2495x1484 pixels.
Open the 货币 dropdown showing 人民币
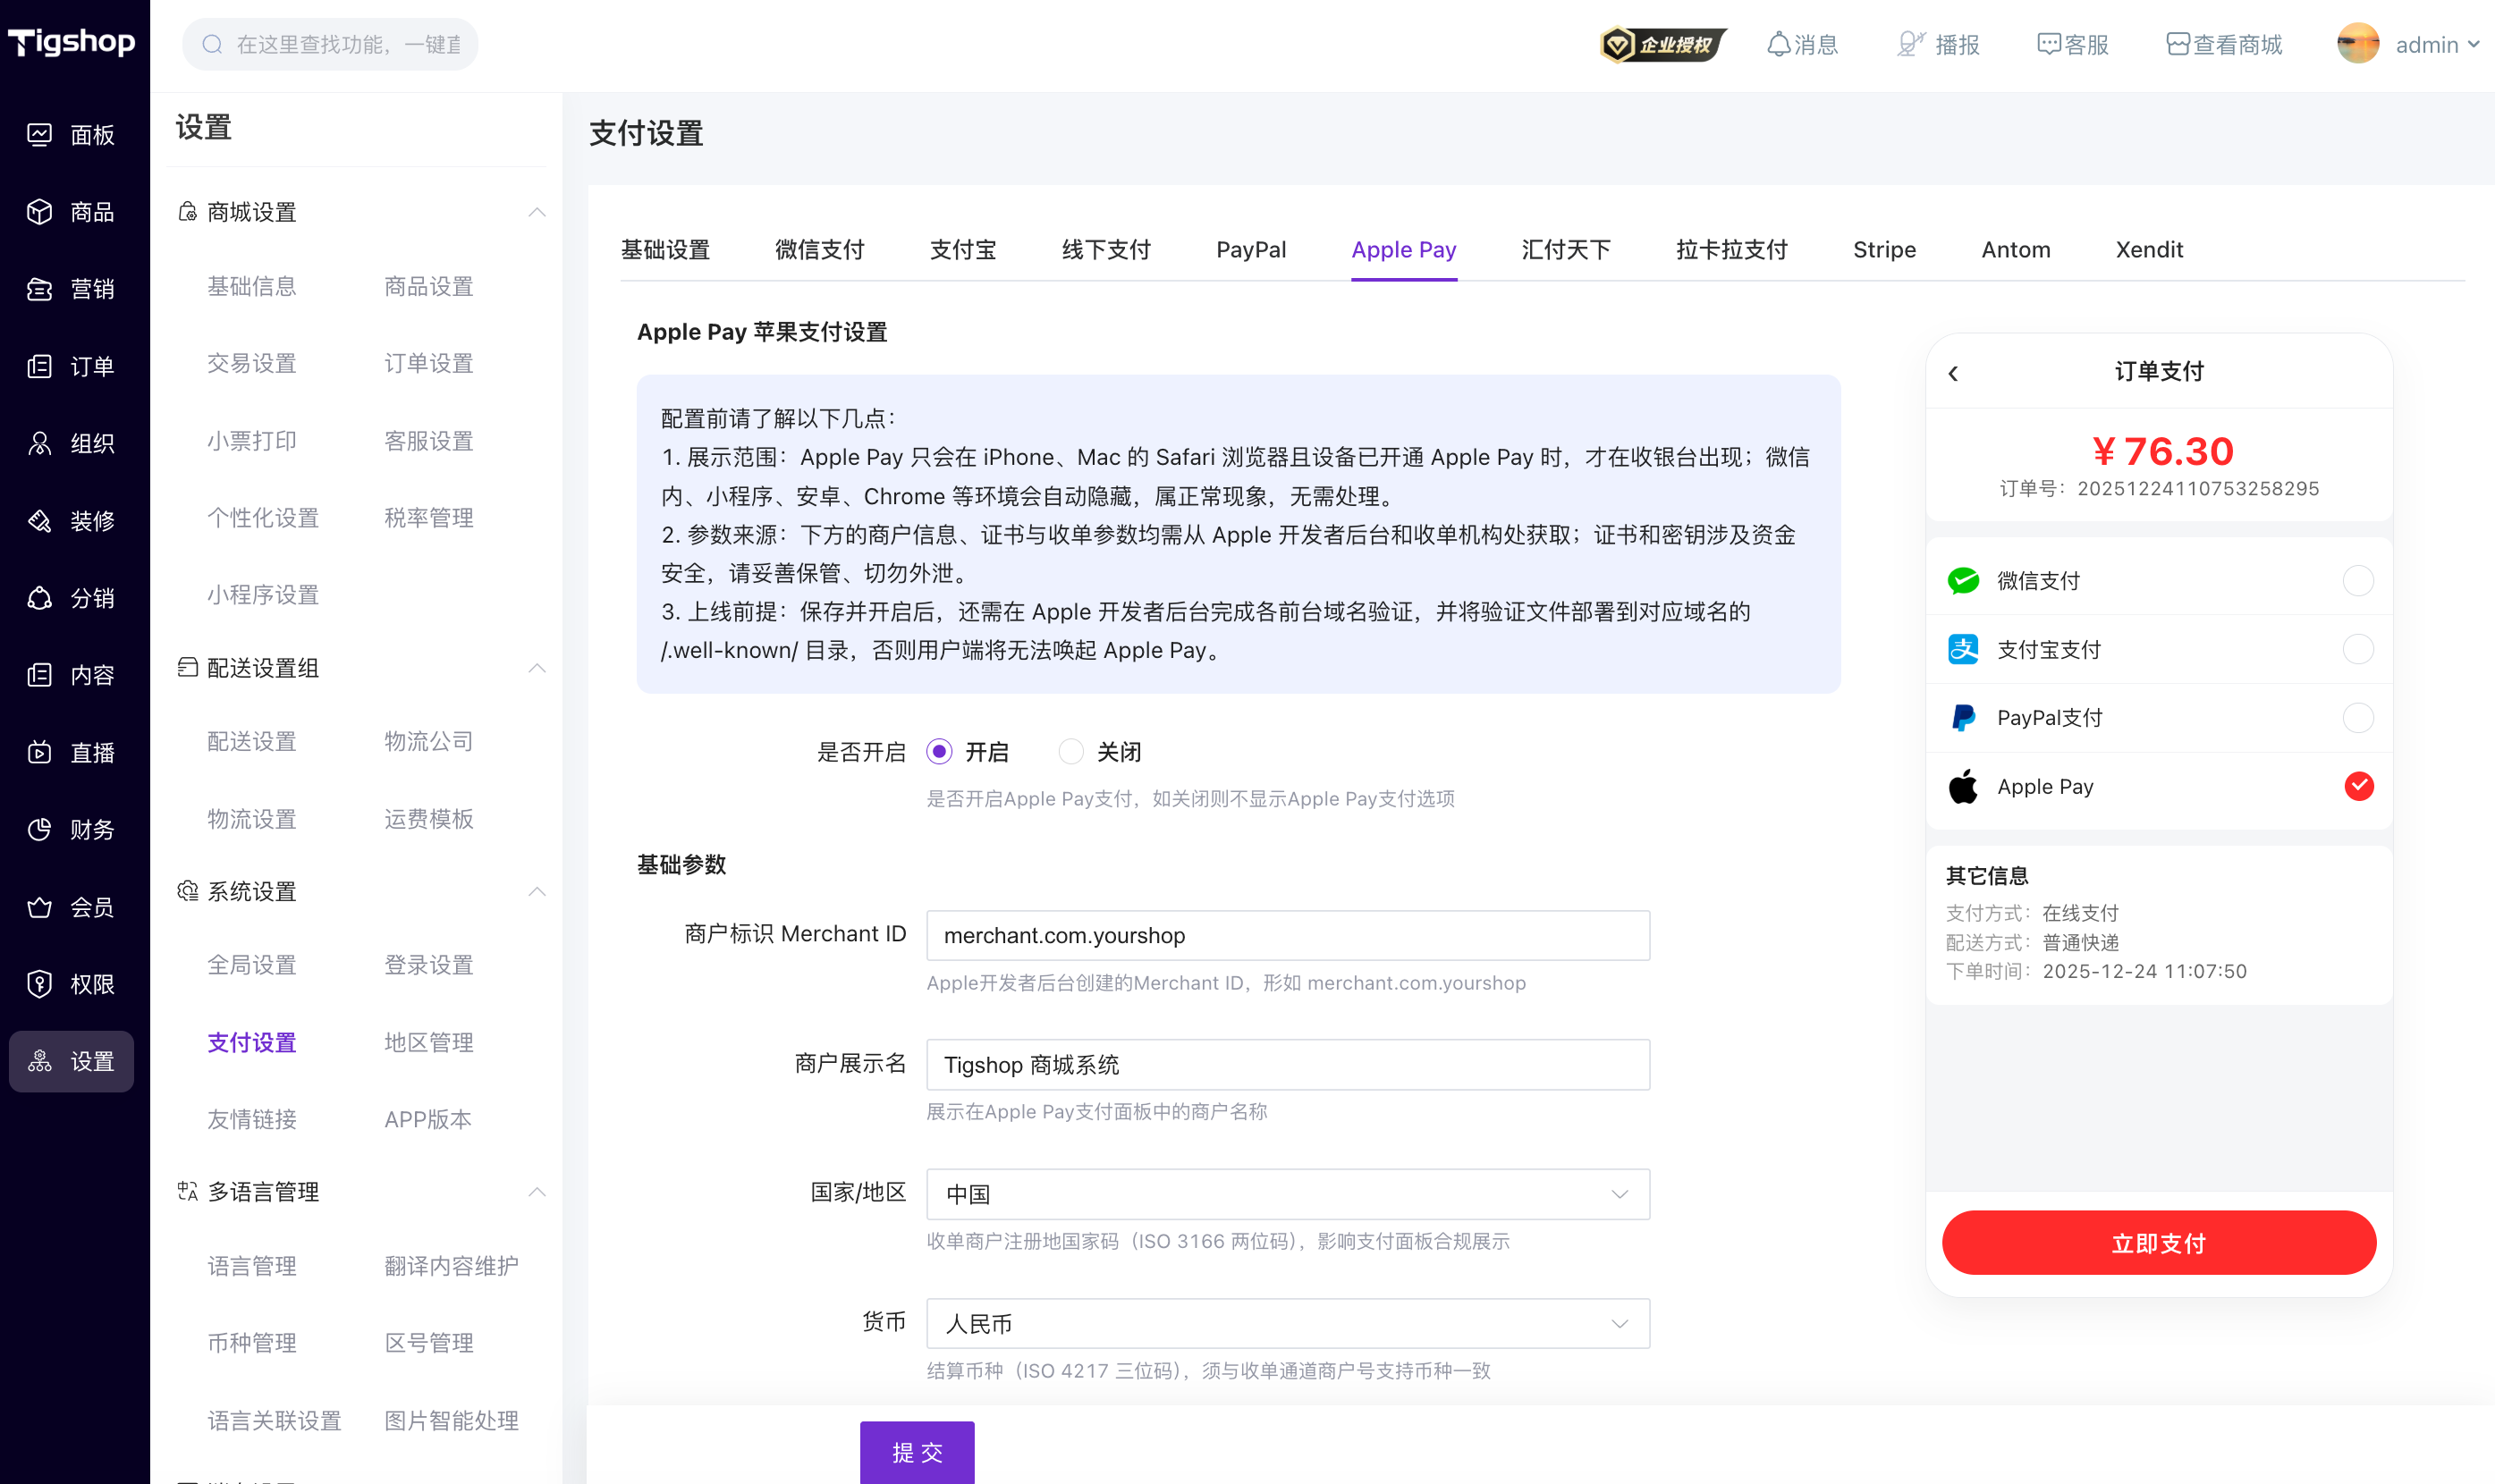1288,1323
